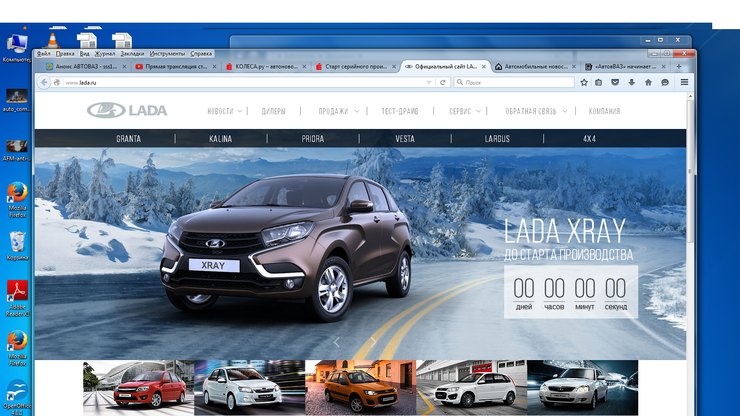Open the Файл menu
Screen dimensions: 740x416
pyautogui.click(x=43, y=53)
